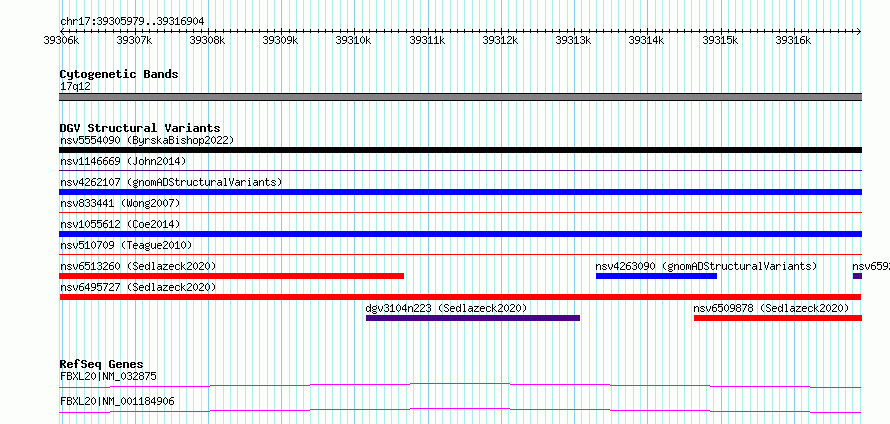Select the 39316k ruler tick label
This screenshot has height=424, width=890.
794,40
